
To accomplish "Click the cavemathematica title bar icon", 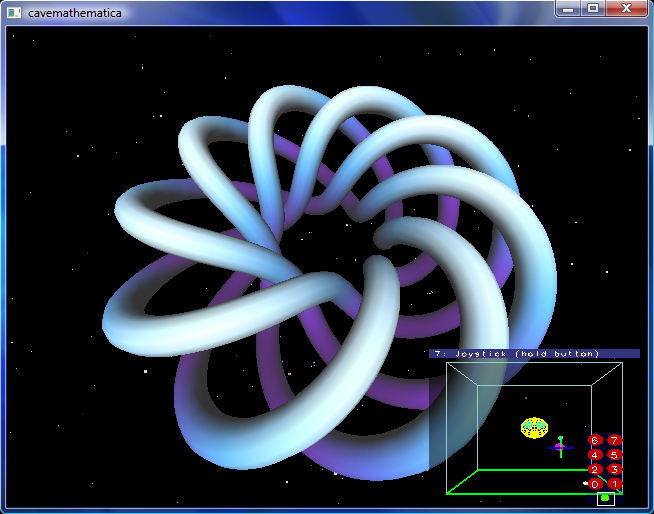I will click(x=14, y=12).
